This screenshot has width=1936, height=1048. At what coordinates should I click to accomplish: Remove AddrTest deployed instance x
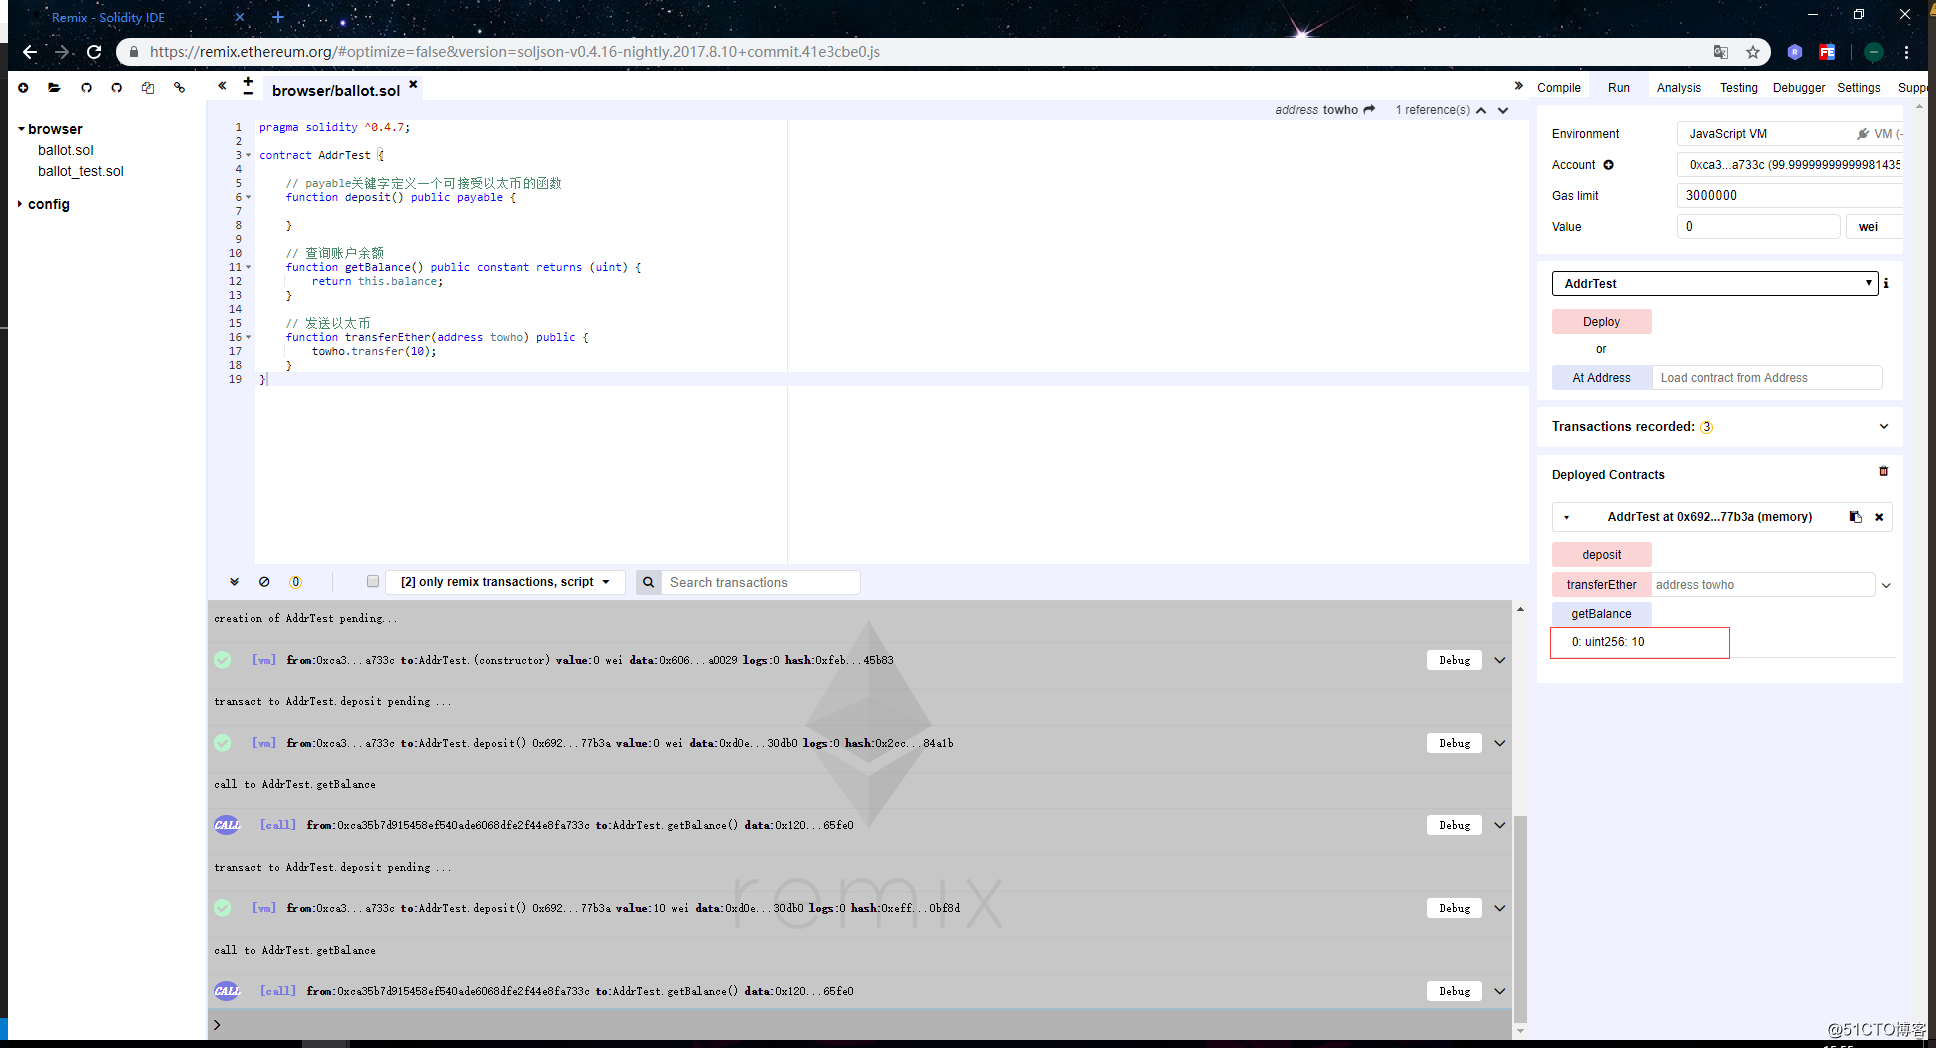click(1879, 517)
